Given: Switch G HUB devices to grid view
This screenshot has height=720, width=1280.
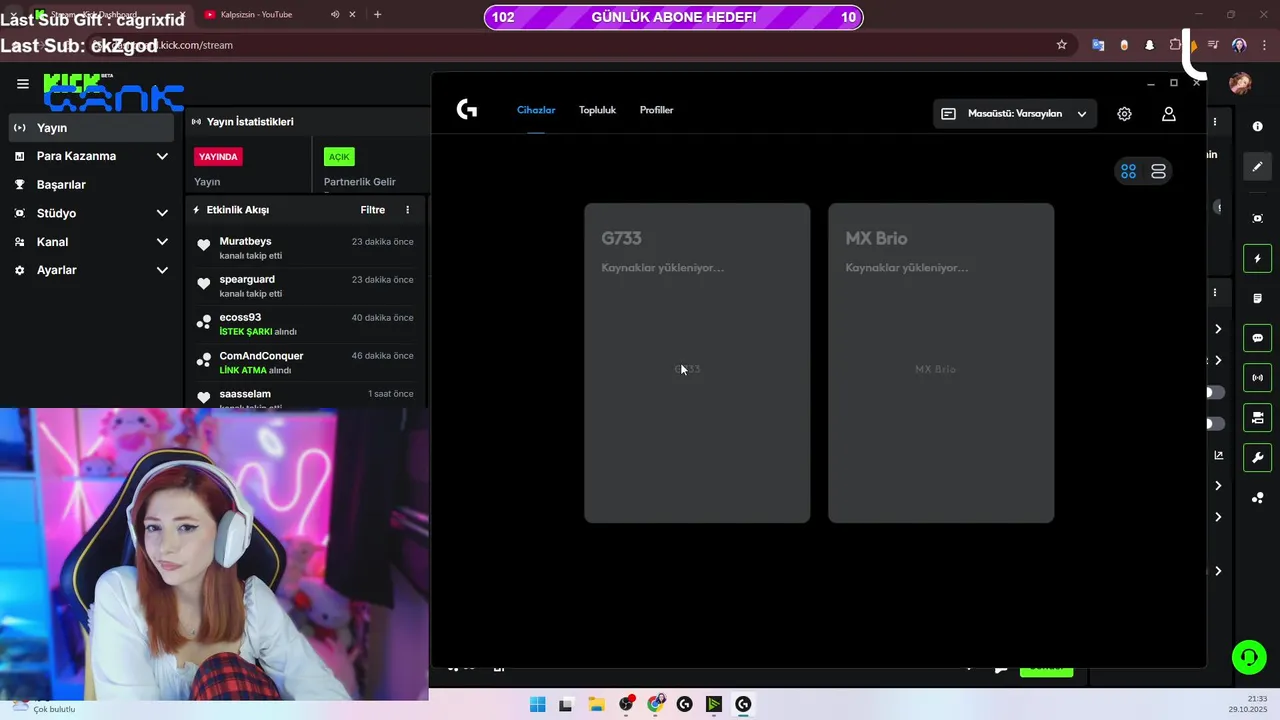Looking at the screenshot, I should tap(1128, 172).
